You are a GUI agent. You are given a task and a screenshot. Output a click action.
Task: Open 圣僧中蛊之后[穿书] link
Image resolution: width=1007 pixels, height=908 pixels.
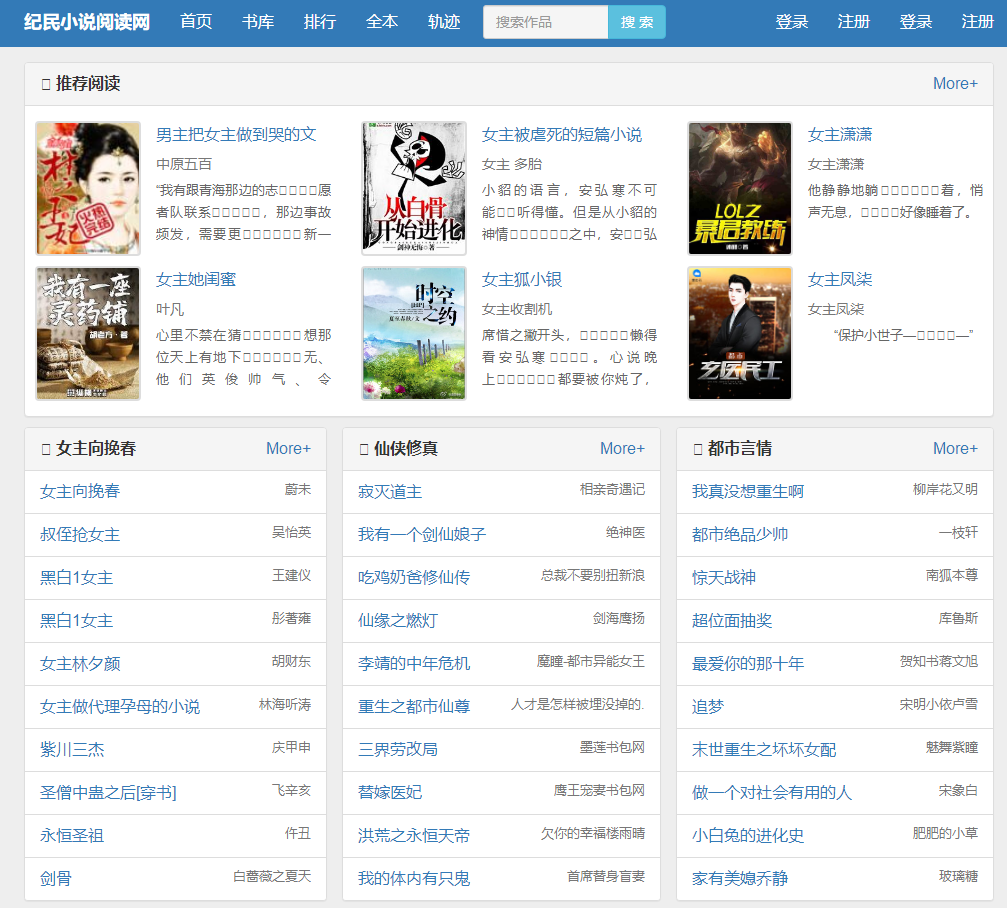pos(108,792)
